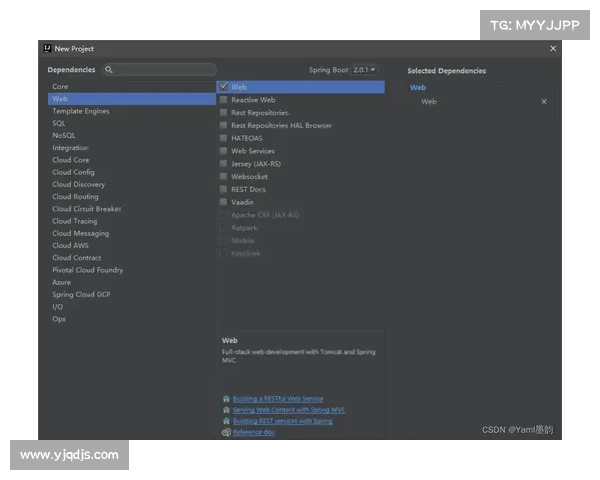The image size is (600, 480).
Task: Close the New Project dialog
Action: click(553, 48)
